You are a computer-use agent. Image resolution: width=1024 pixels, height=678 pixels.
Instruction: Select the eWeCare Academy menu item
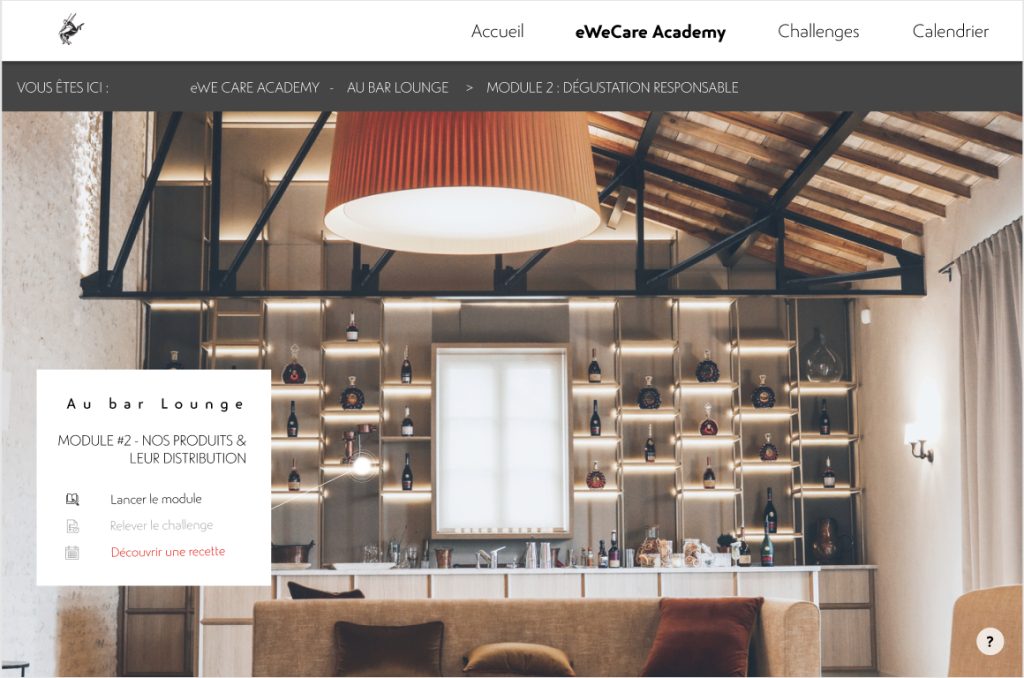(x=650, y=32)
